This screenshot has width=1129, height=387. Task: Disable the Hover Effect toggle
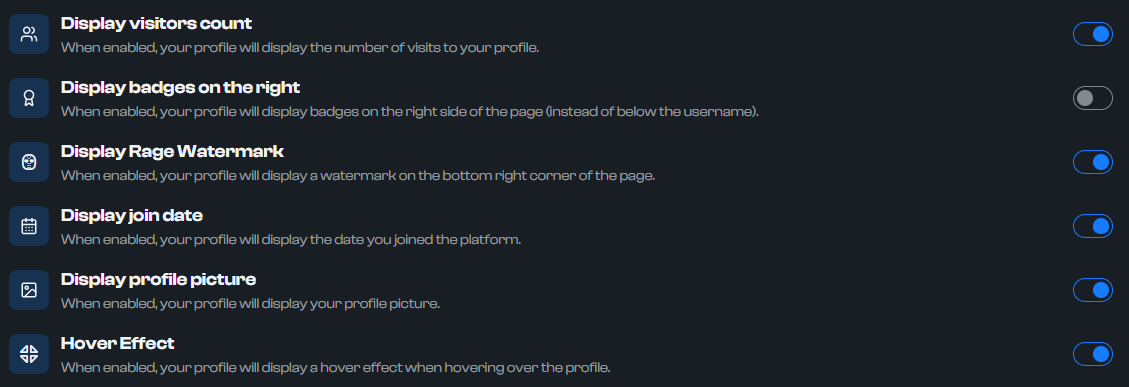1092,354
